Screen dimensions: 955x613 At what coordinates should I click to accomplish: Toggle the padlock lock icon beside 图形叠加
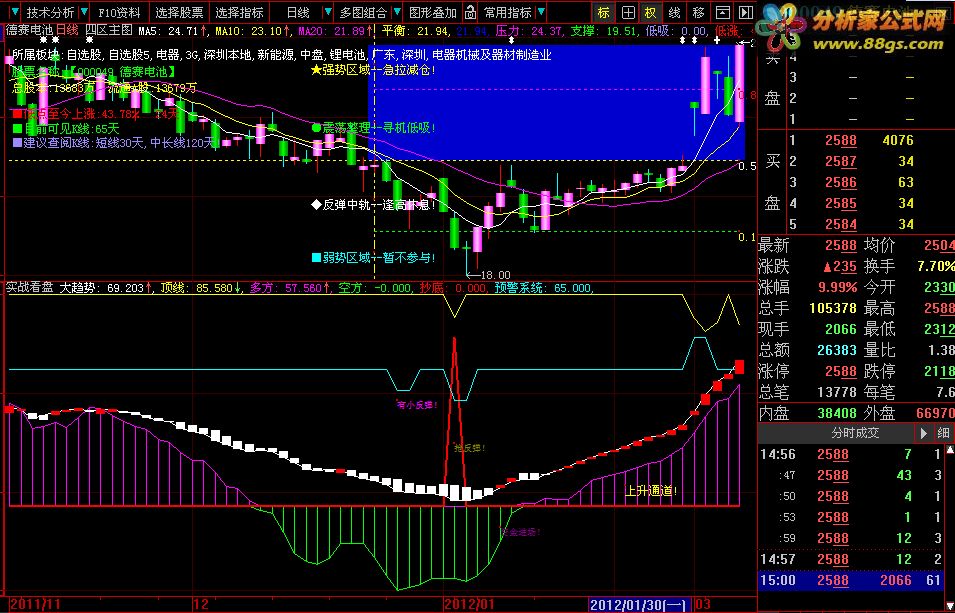pos(470,12)
